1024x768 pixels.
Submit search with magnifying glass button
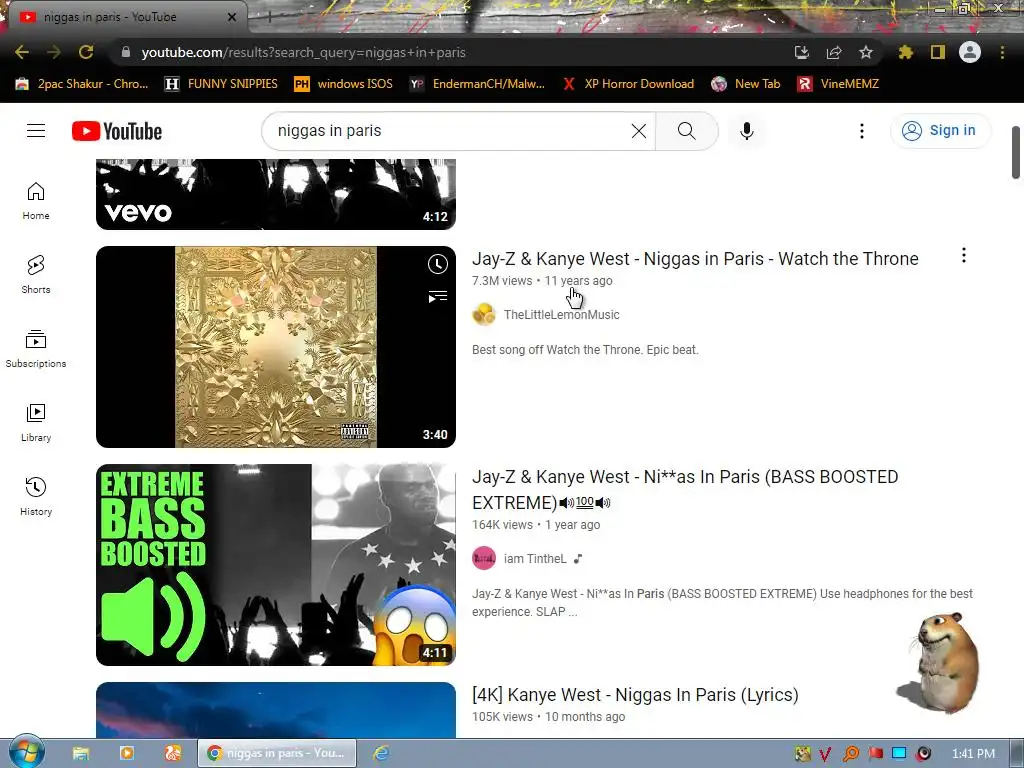687,131
